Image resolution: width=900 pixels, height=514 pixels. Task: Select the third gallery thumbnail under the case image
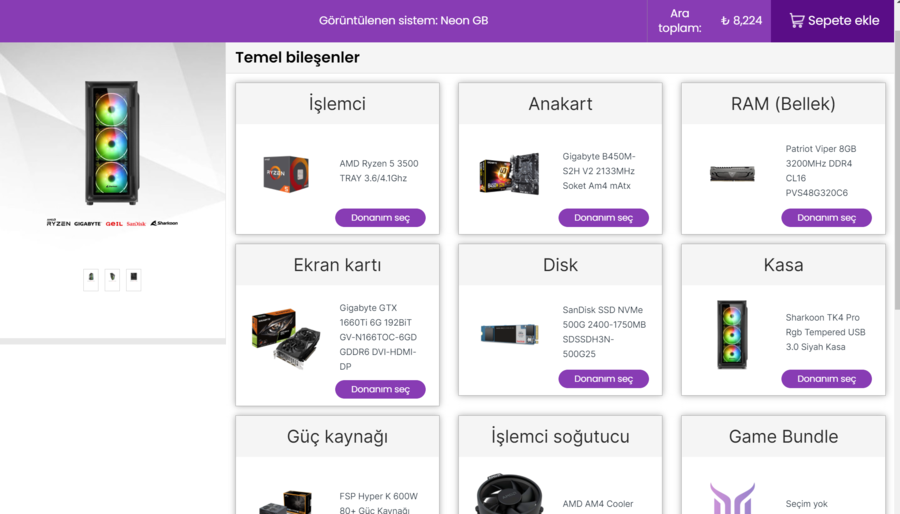134,279
